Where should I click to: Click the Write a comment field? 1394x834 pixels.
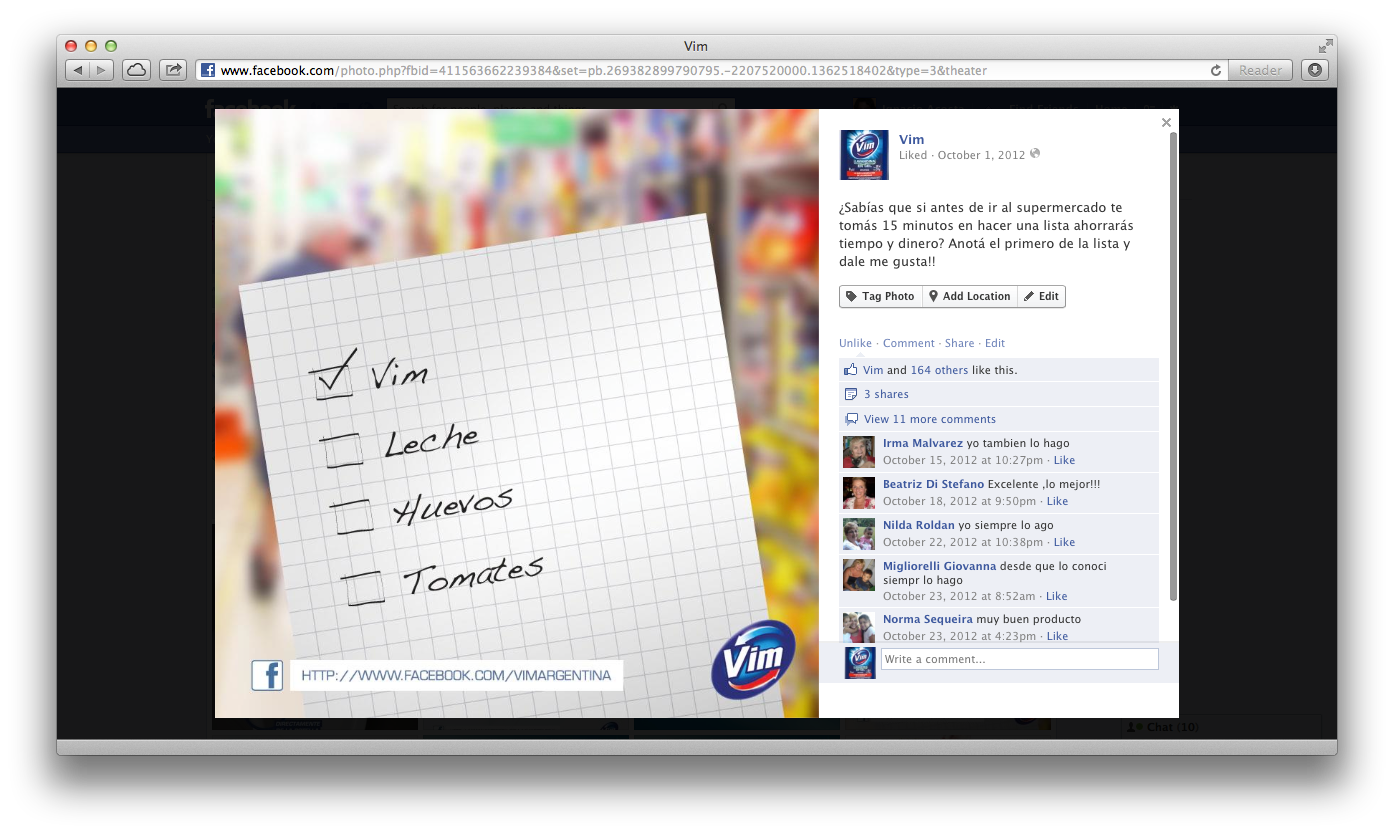(x=1019, y=659)
